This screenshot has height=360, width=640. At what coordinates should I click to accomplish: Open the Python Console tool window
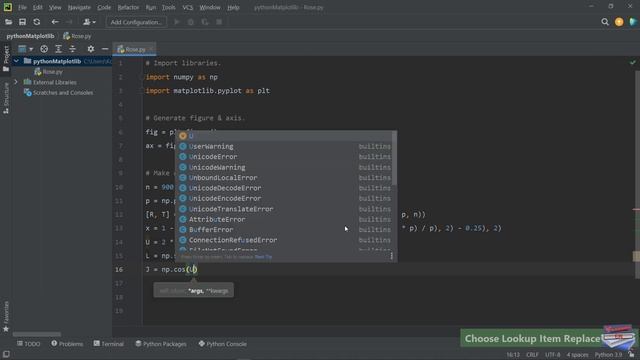coord(222,344)
